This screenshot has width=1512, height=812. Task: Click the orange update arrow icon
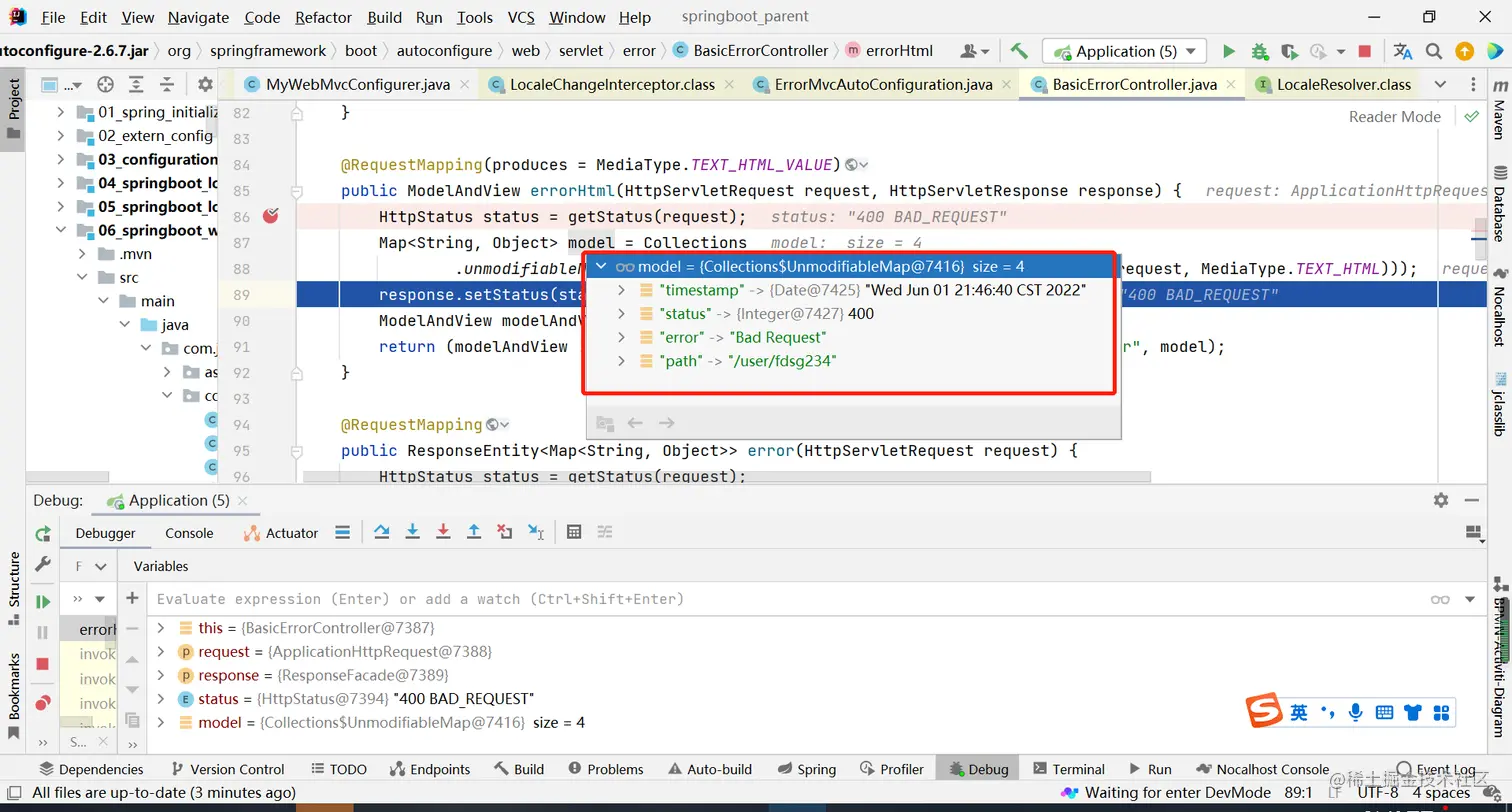coord(1464,51)
